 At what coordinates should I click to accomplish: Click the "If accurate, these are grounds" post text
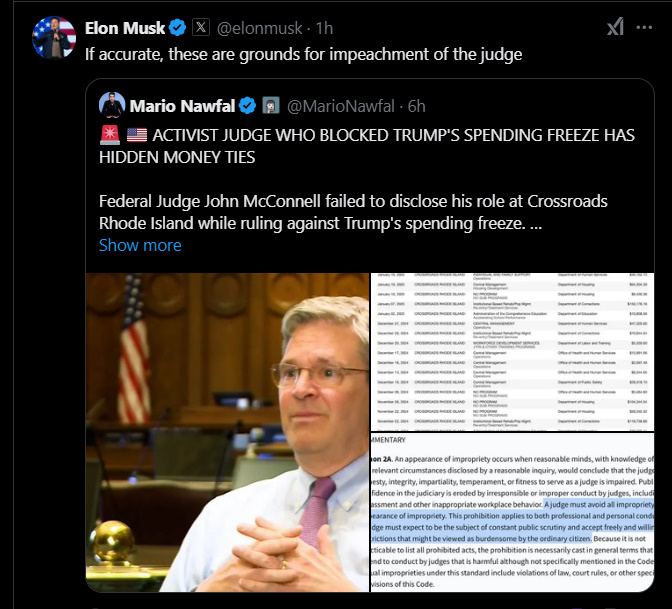(x=303, y=54)
